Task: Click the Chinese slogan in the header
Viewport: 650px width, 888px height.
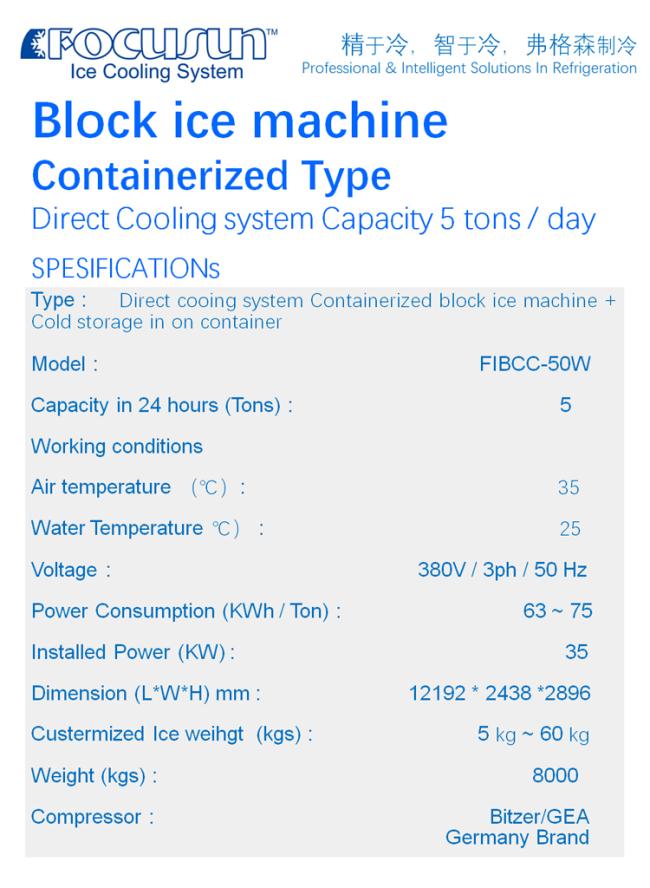Action: pyautogui.click(x=489, y=44)
